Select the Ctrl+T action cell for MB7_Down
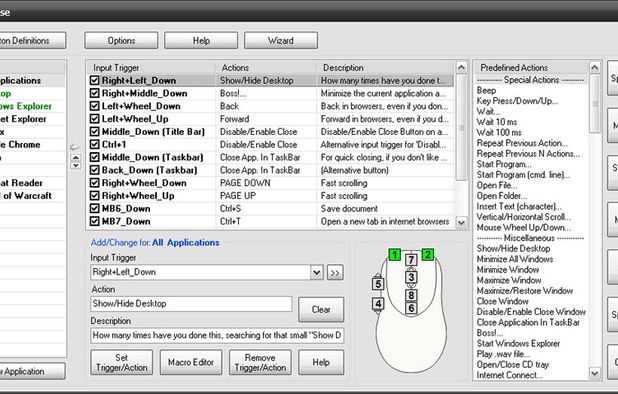This screenshot has height=394, width=618. pyautogui.click(x=266, y=221)
